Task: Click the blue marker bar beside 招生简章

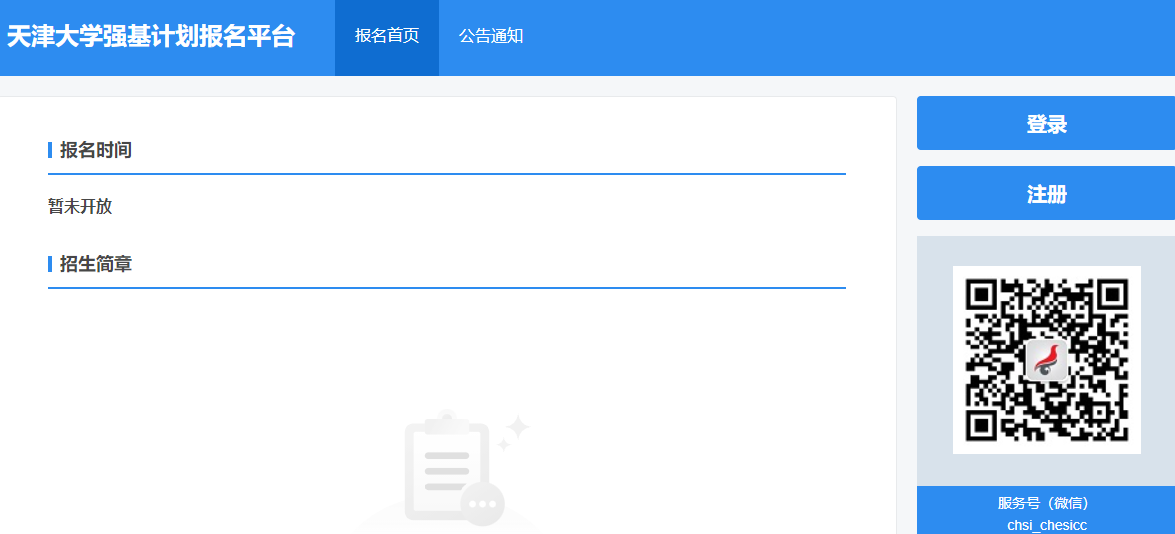Action: 50,264
